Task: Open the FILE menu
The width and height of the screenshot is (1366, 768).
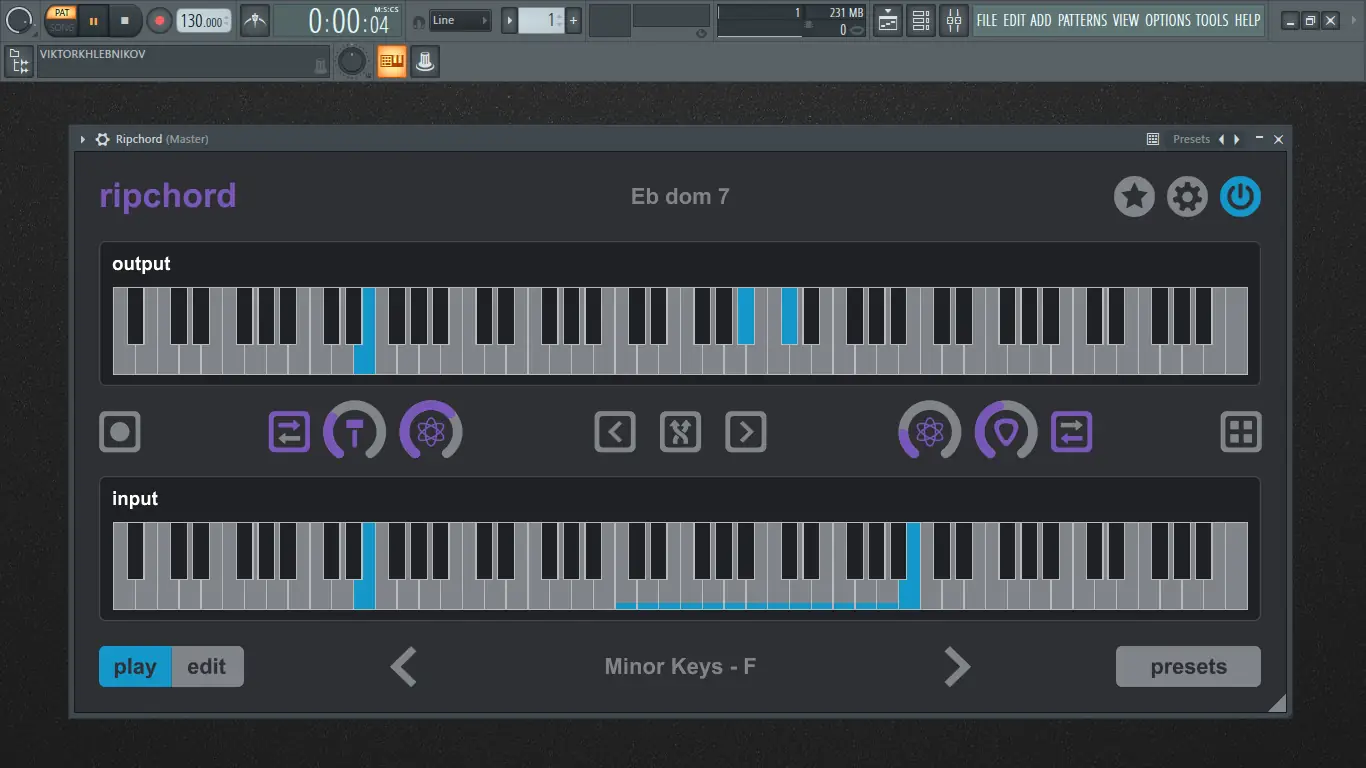Action: coord(987,20)
